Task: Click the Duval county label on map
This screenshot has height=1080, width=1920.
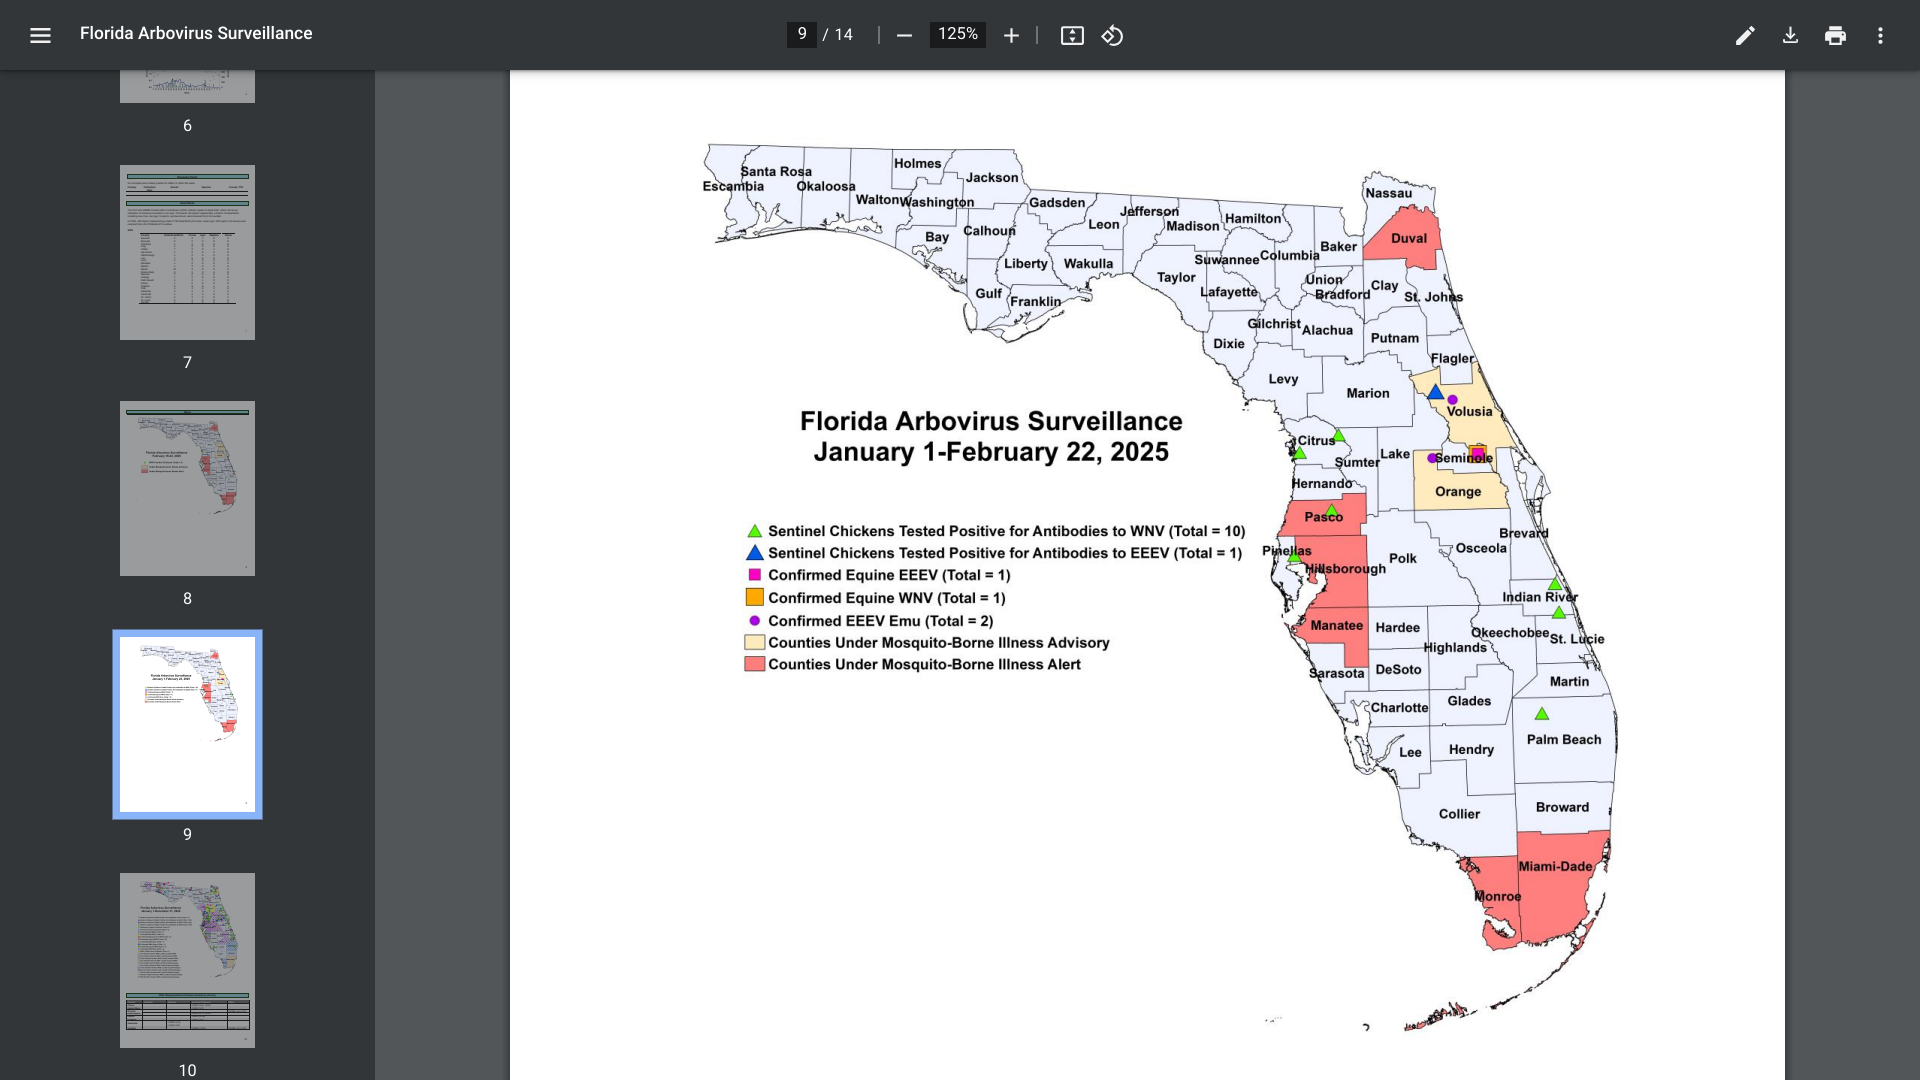Action: click(x=1408, y=238)
